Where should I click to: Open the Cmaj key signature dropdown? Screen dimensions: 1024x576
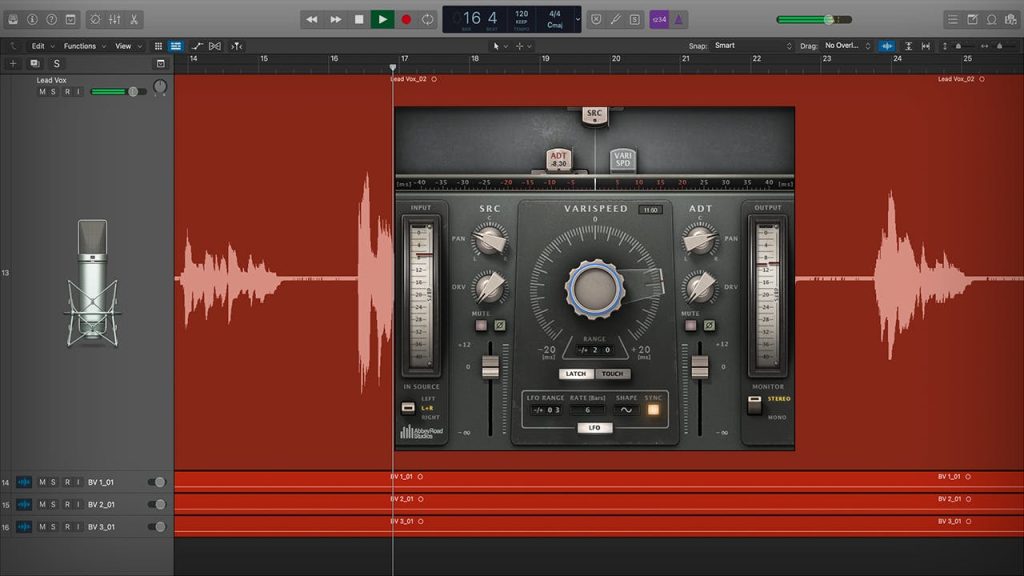(556, 23)
